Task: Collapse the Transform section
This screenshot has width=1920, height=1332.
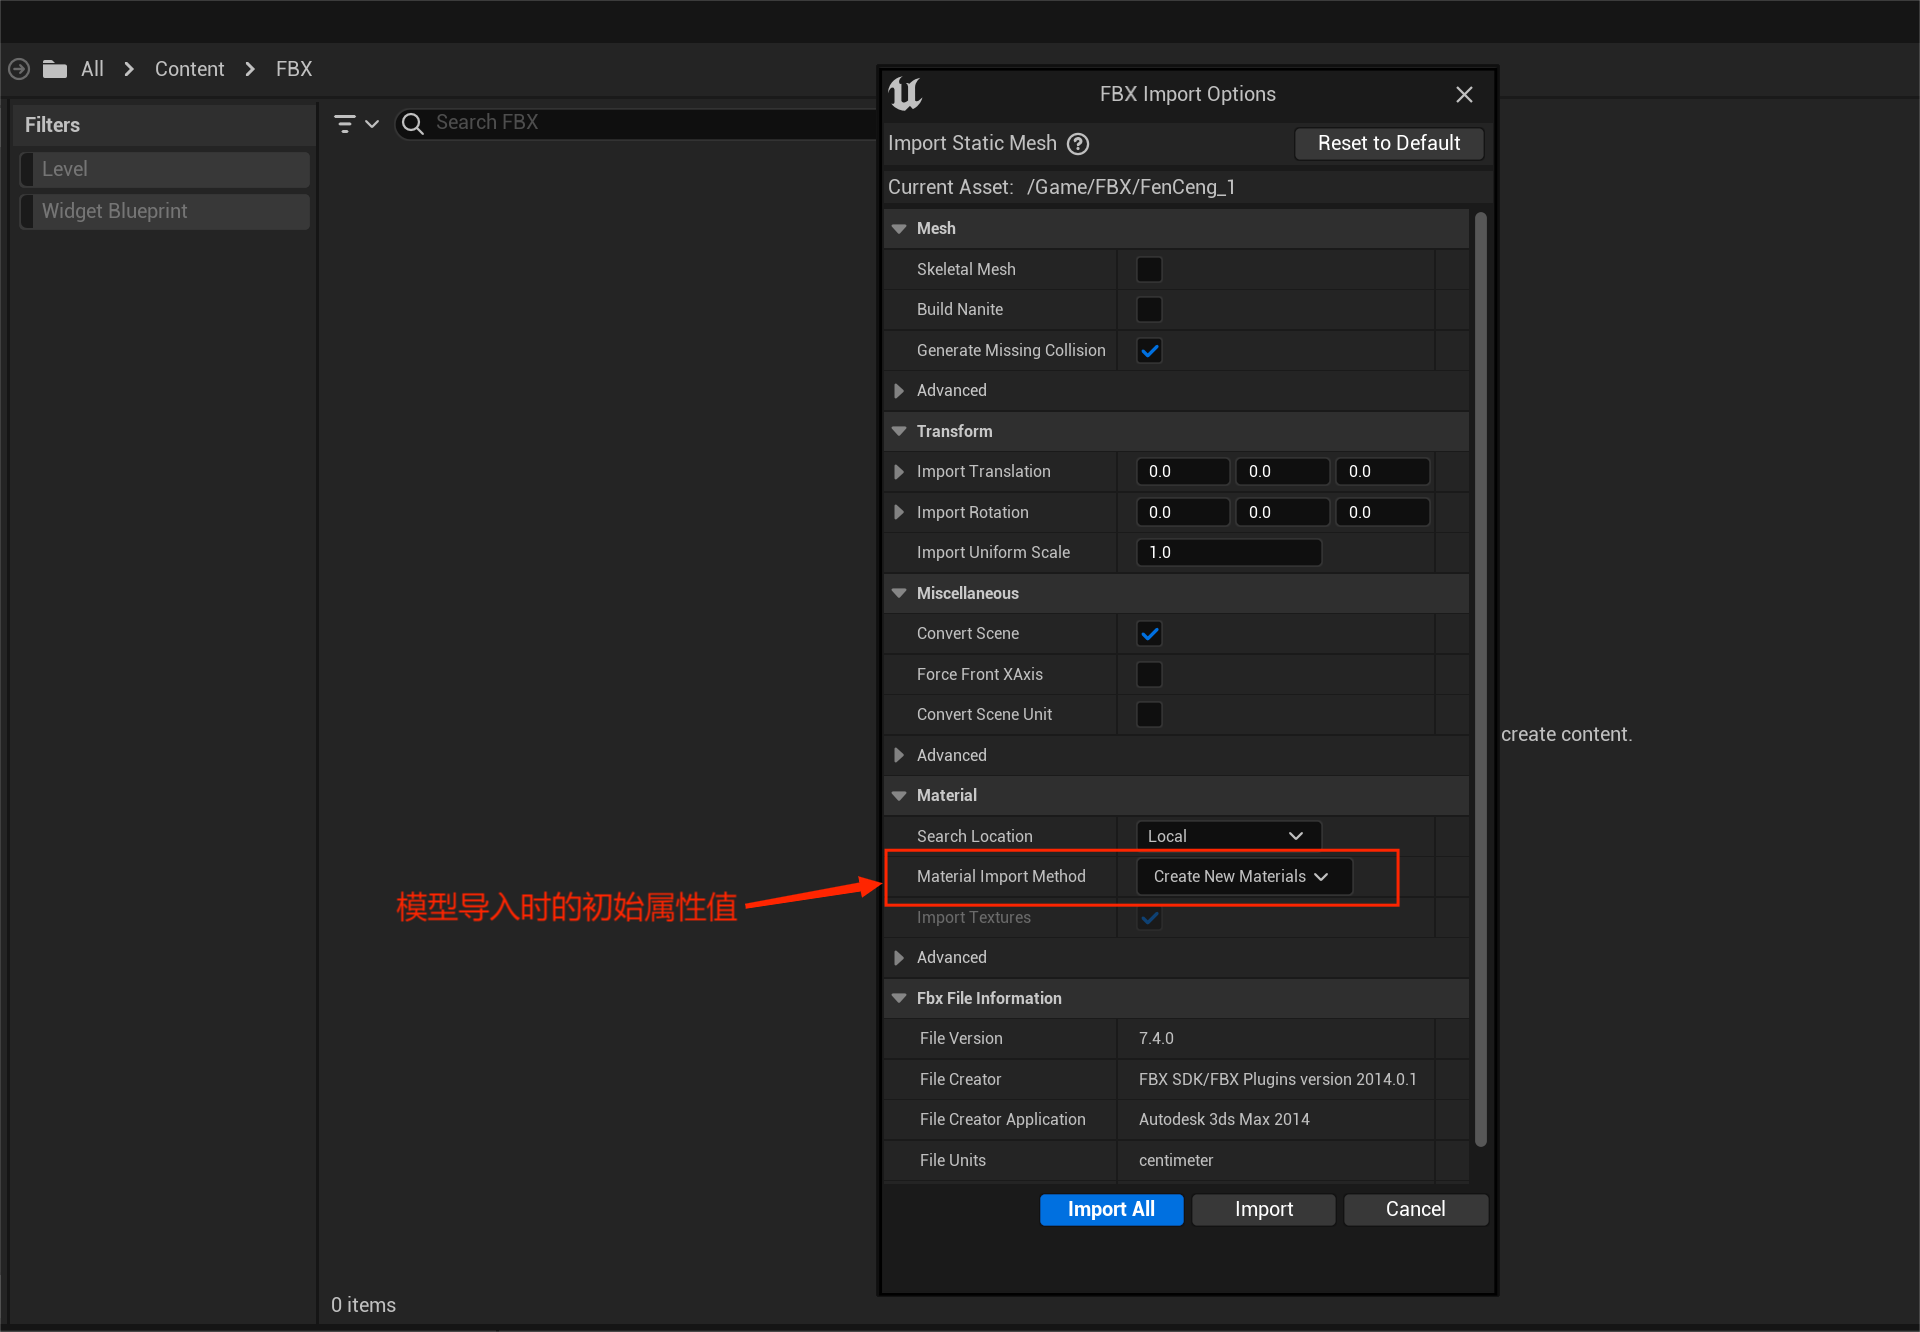Action: coord(899,432)
